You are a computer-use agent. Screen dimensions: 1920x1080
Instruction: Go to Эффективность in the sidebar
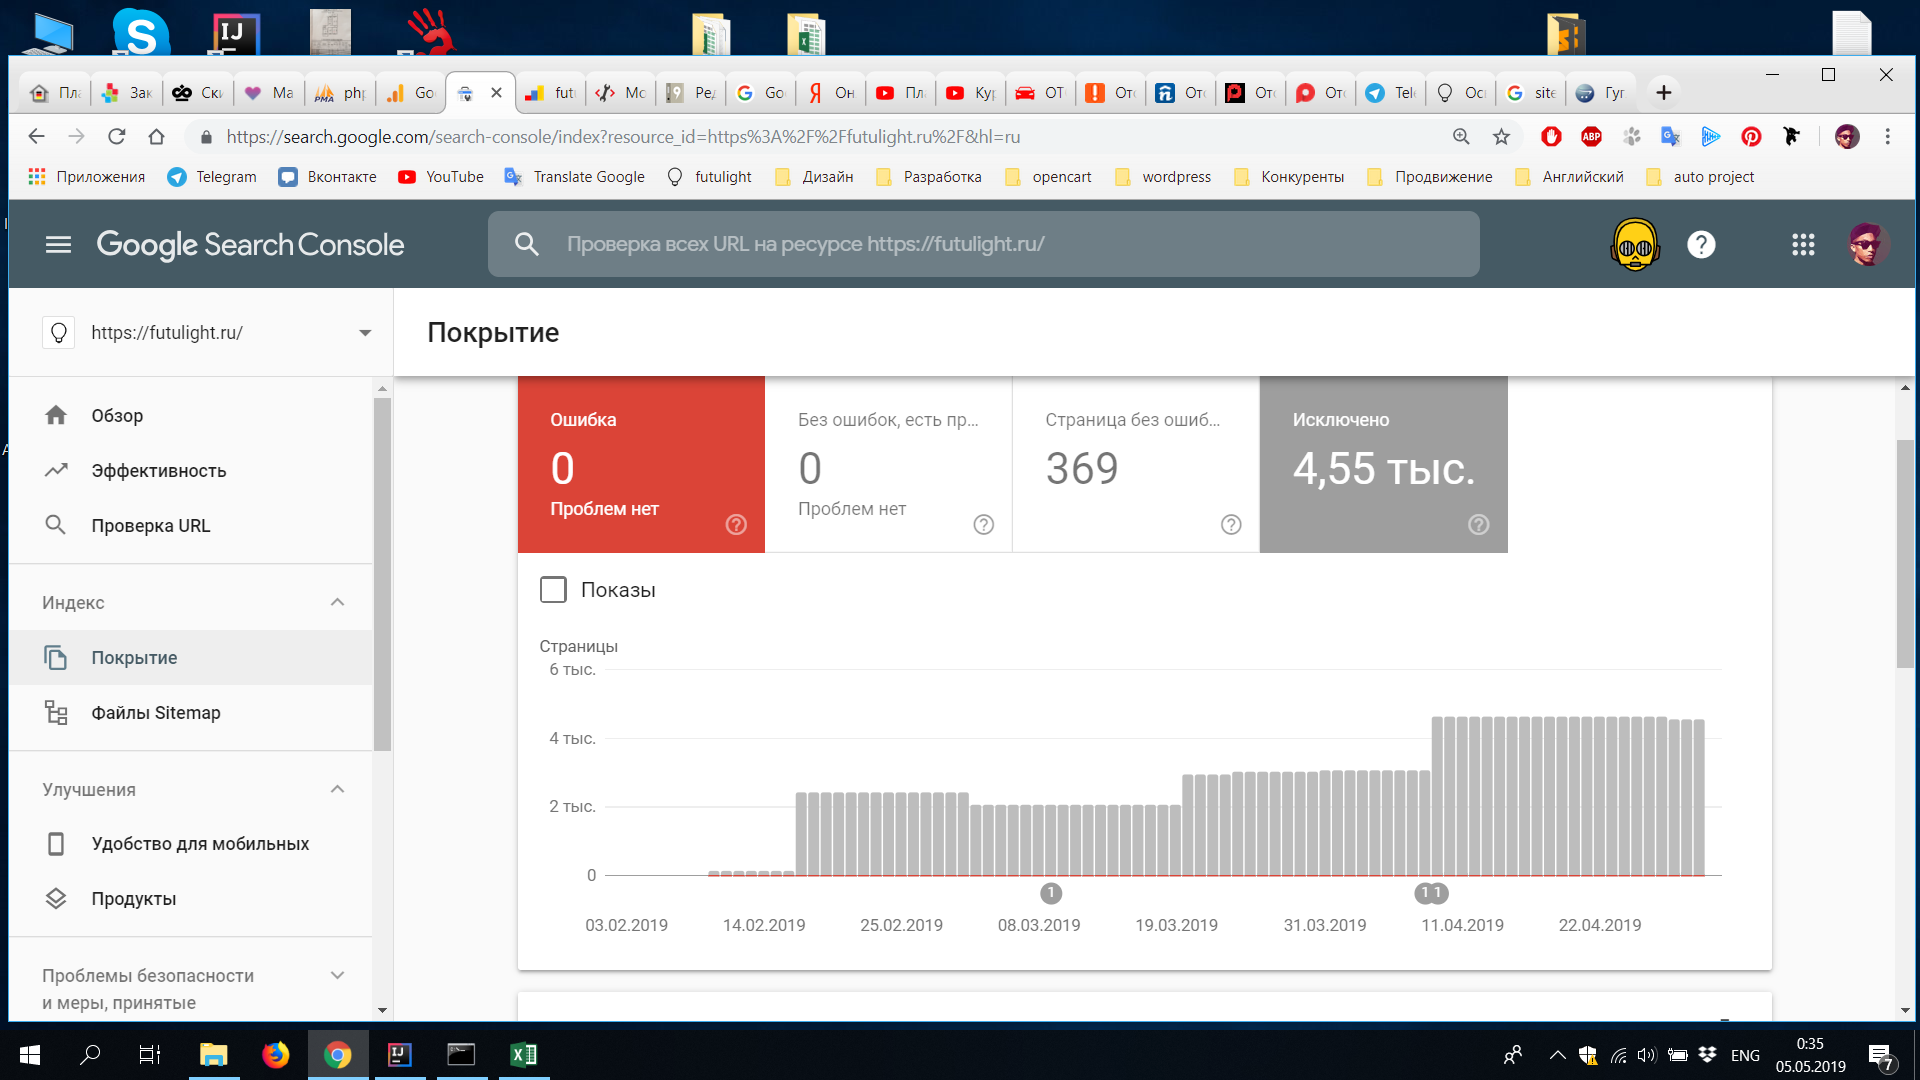pos(158,471)
